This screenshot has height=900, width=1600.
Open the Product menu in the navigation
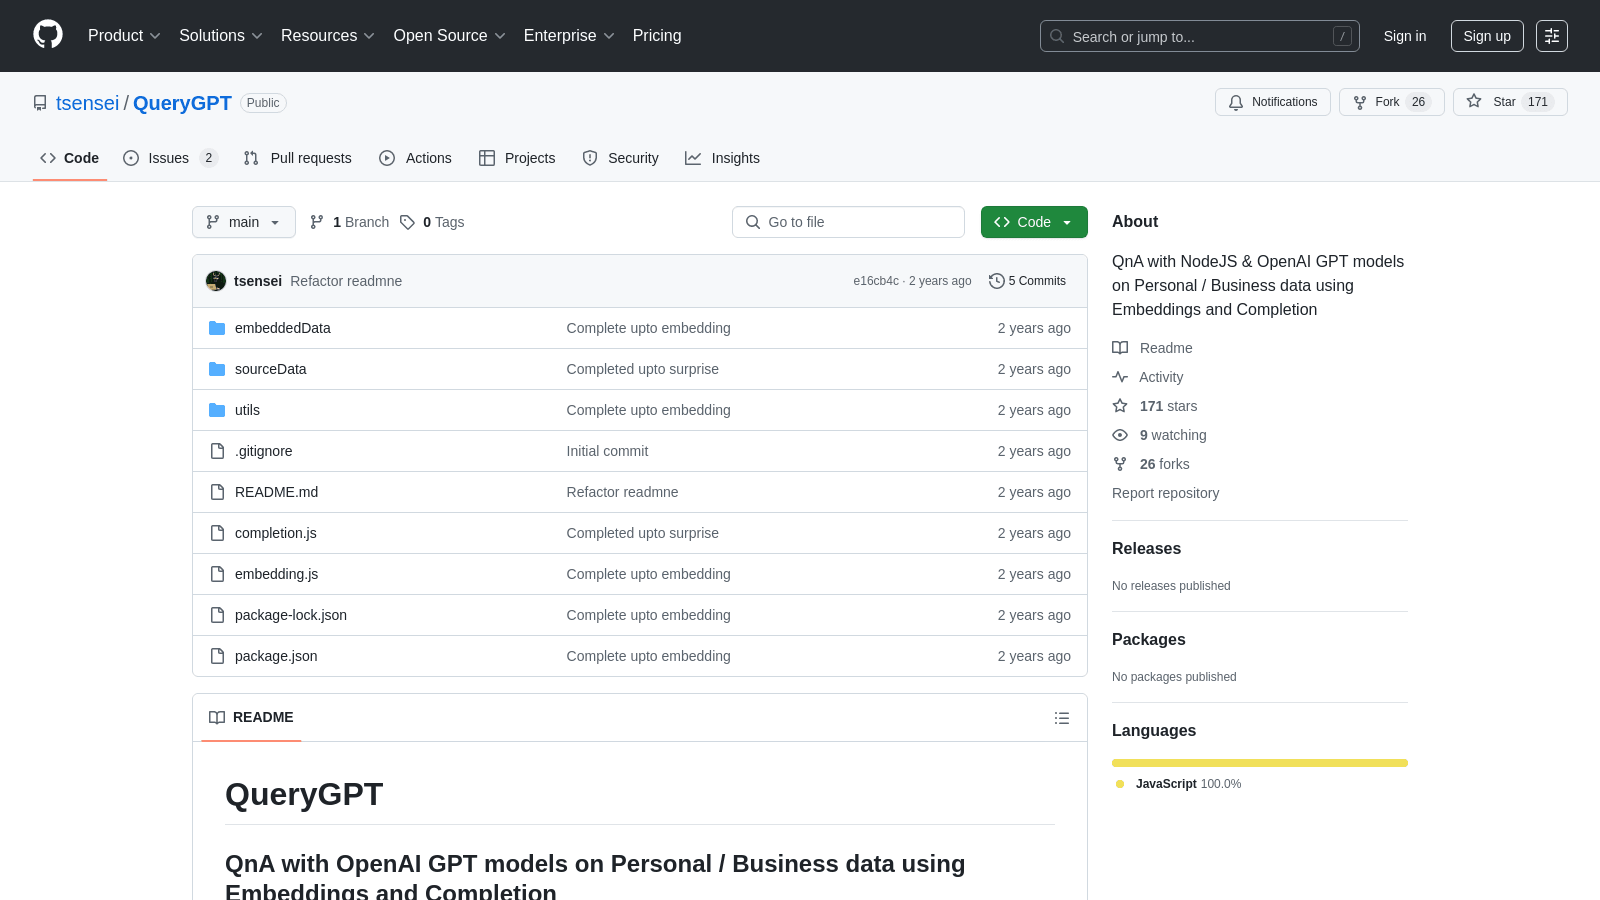[123, 35]
